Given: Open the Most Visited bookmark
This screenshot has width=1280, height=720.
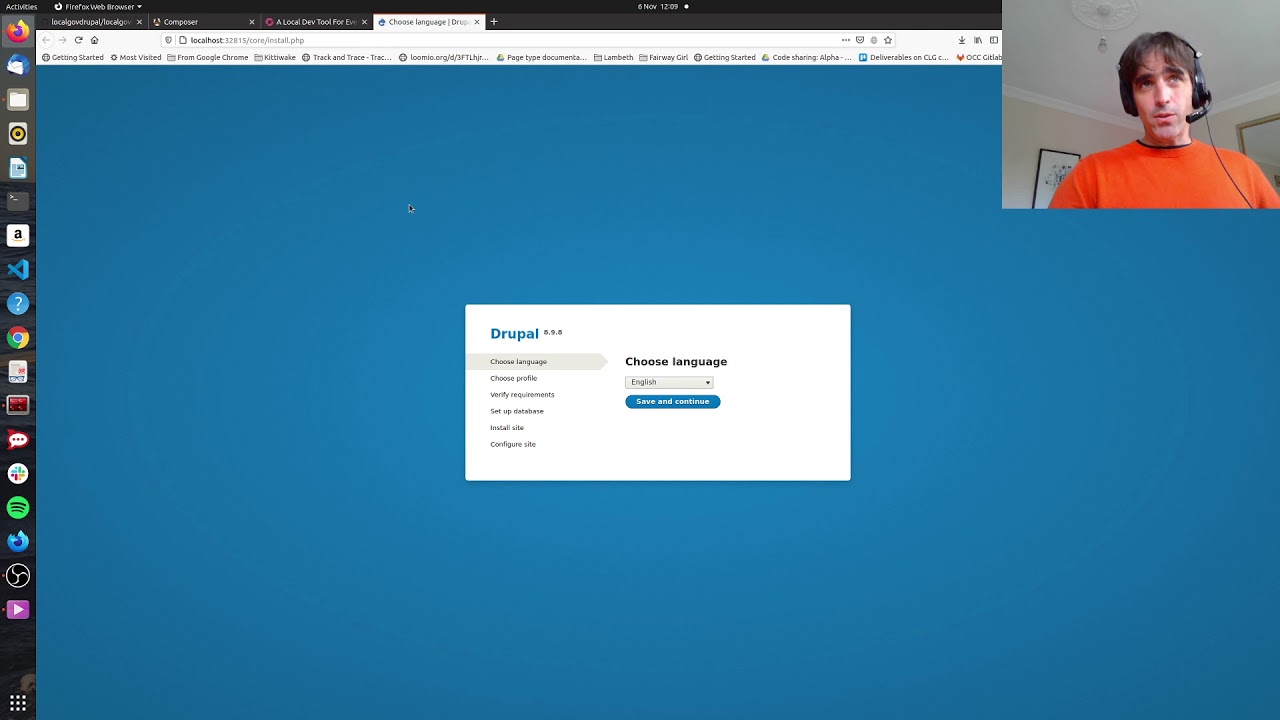Looking at the screenshot, I should (135, 57).
